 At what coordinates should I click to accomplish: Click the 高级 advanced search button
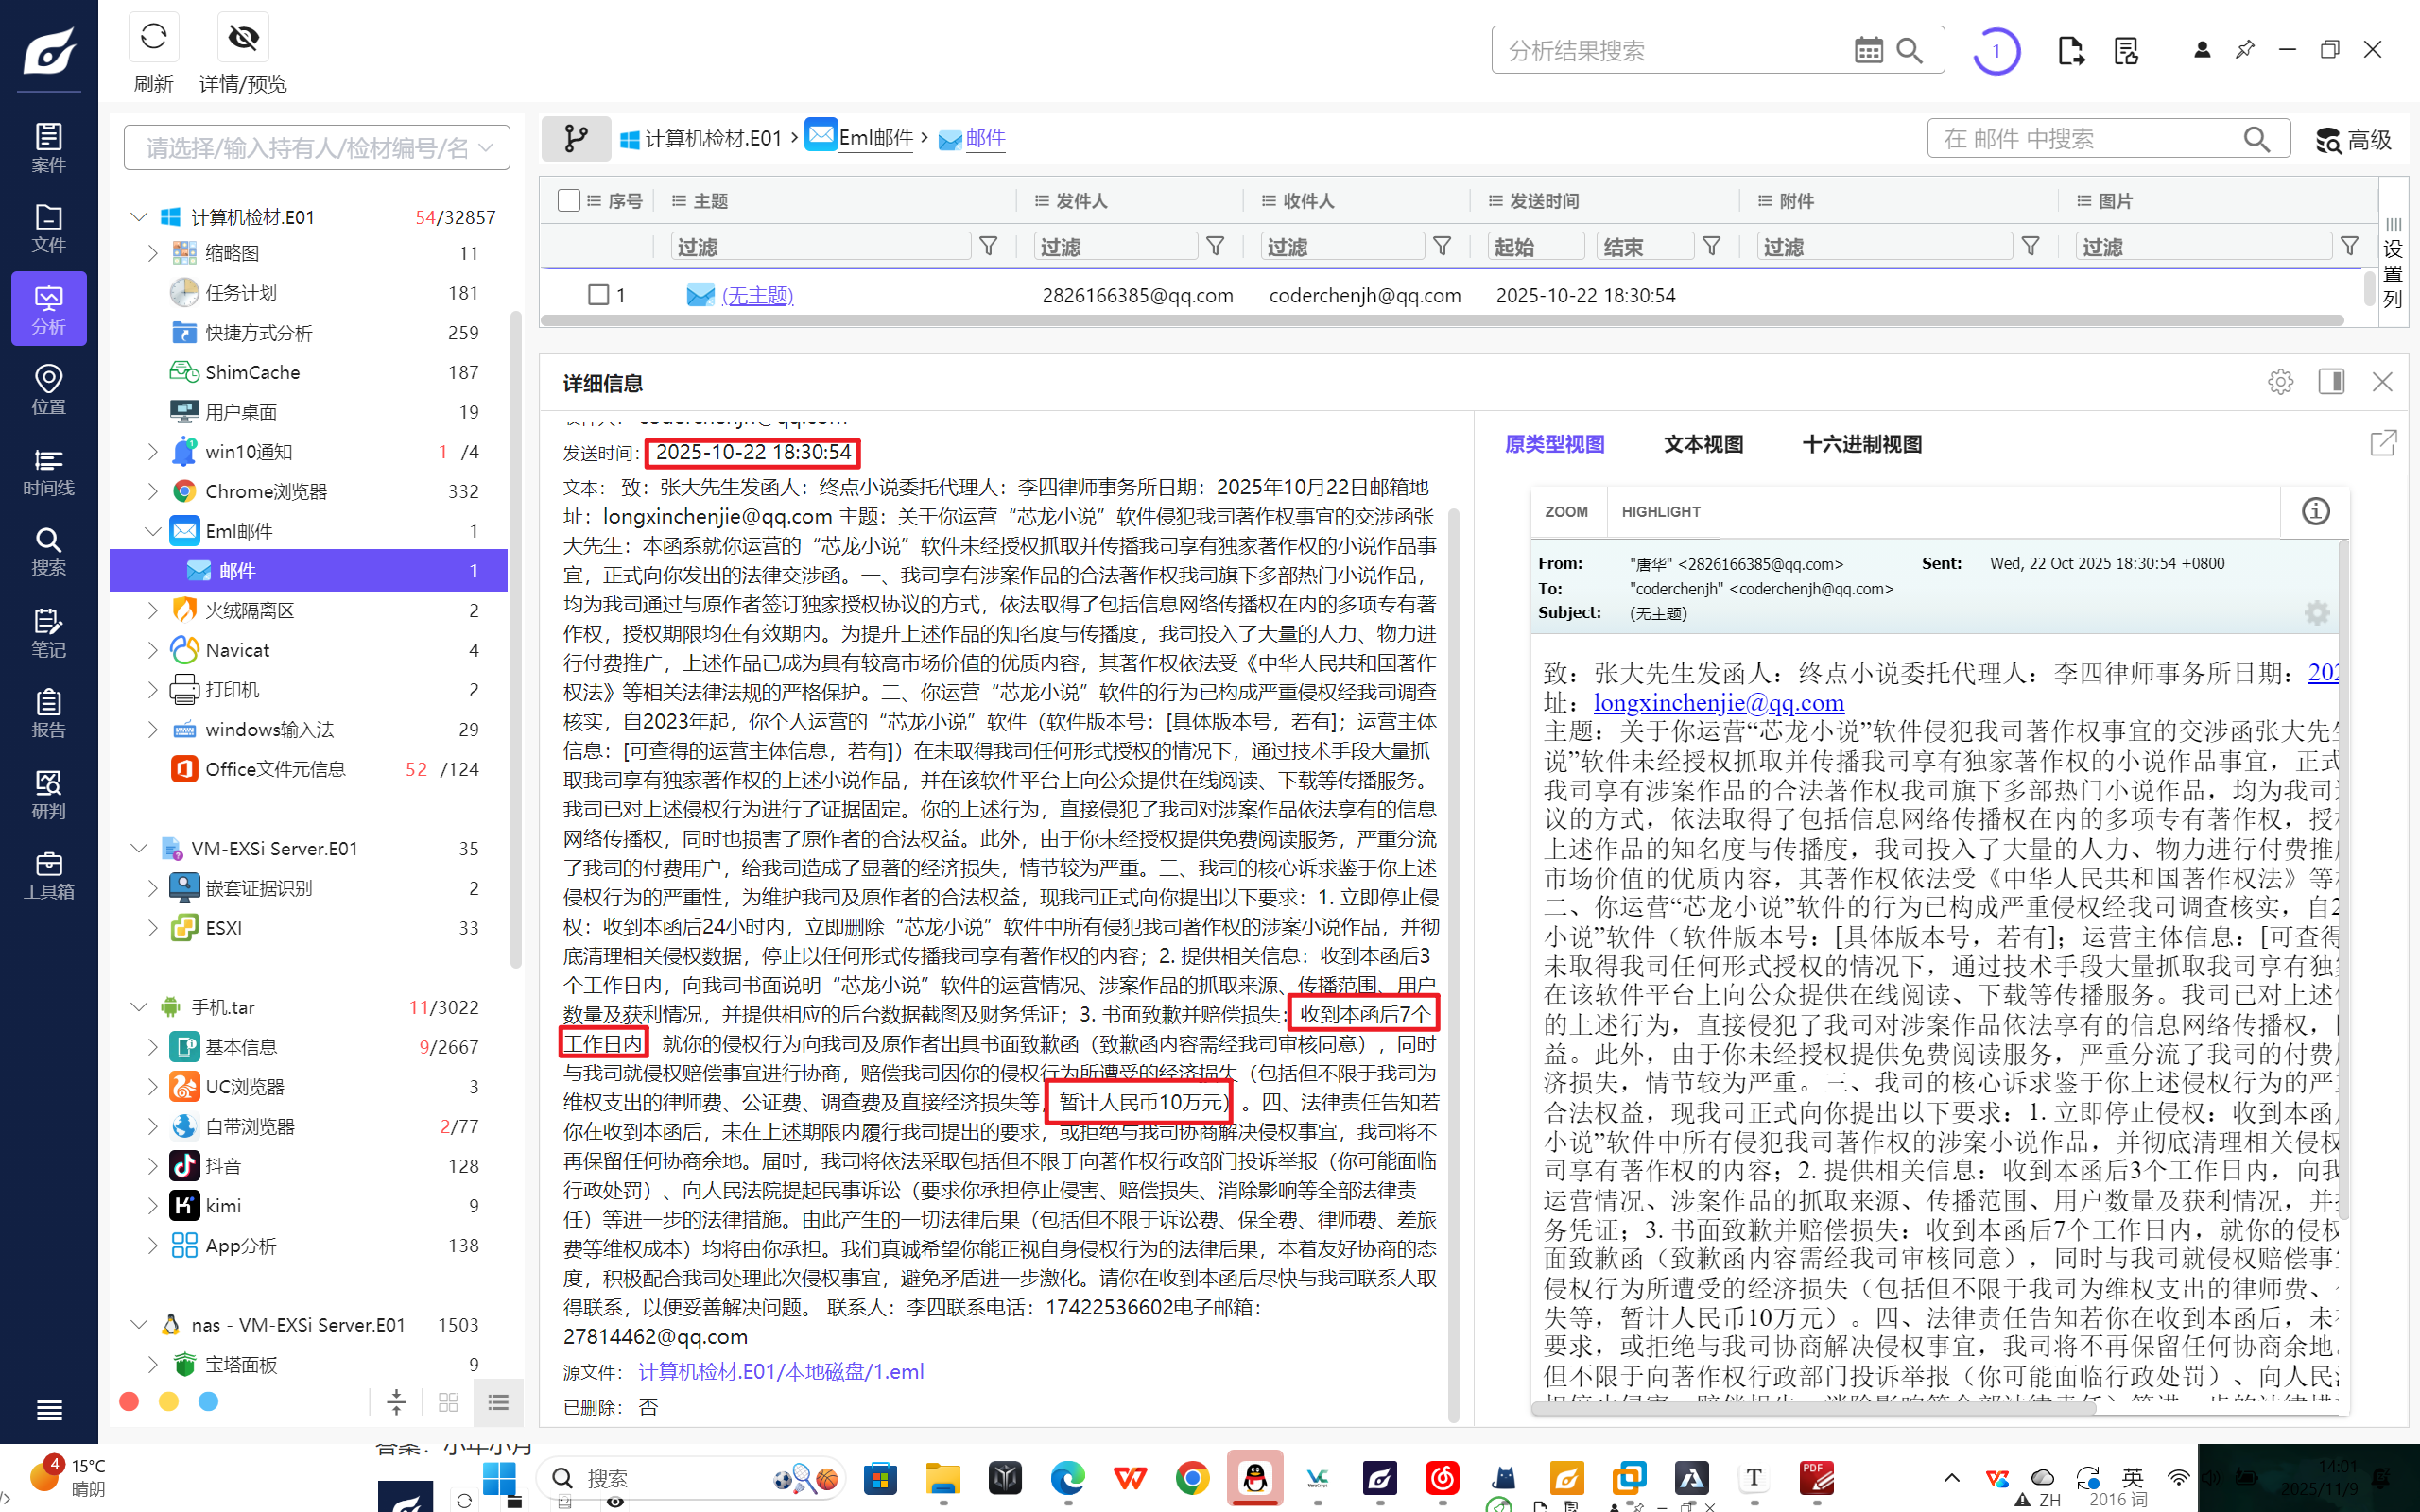[x=2353, y=139]
